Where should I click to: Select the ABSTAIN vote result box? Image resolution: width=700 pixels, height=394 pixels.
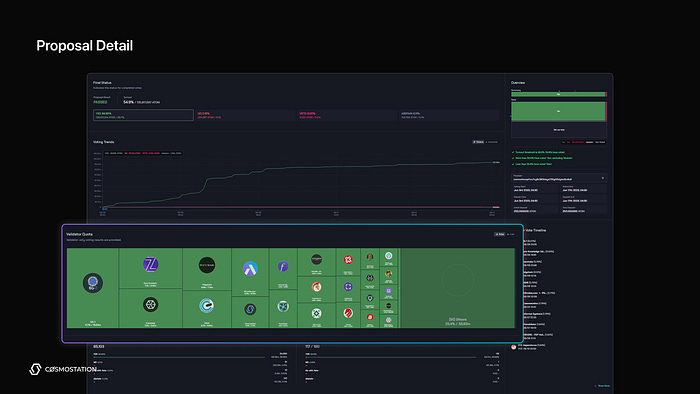449,115
